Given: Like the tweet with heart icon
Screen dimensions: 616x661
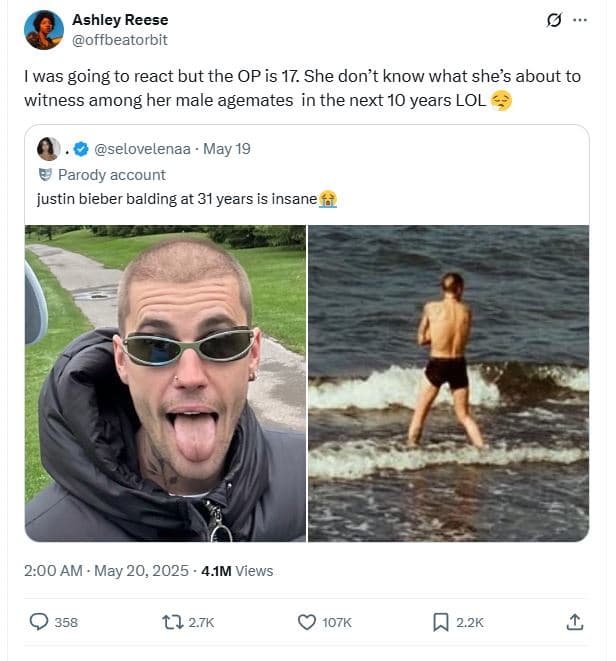Looking at the screenshot, I should (308, 622).
